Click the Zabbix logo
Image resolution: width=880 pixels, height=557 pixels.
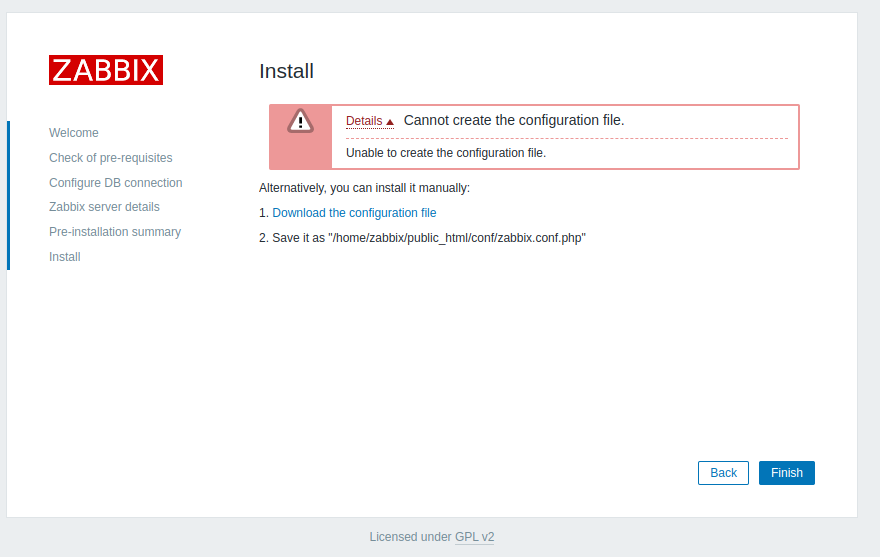pyautogui.click(x=106, y=70)
